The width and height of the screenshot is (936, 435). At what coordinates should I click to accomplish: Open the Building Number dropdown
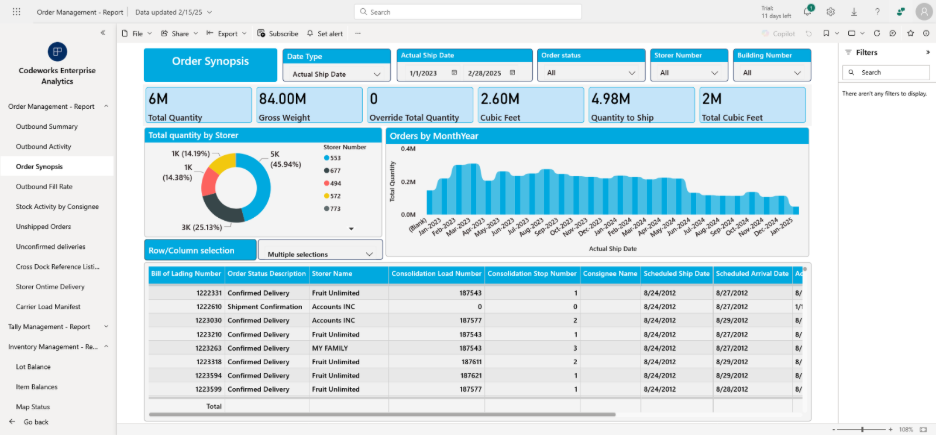(772, 73)
